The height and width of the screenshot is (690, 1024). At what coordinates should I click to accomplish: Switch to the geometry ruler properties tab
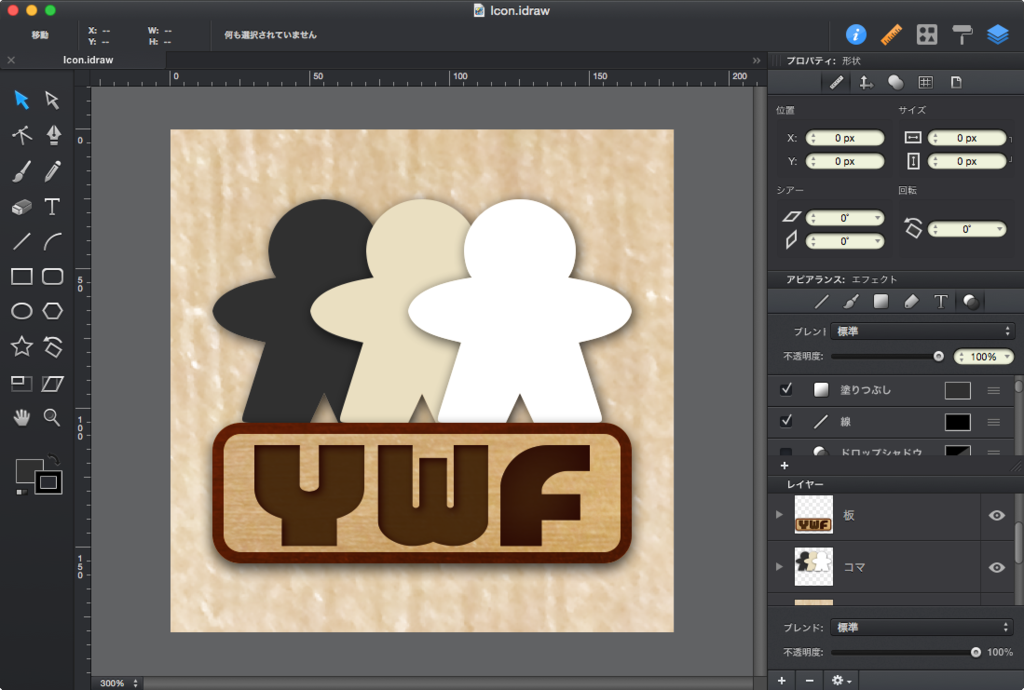(836, 82)
